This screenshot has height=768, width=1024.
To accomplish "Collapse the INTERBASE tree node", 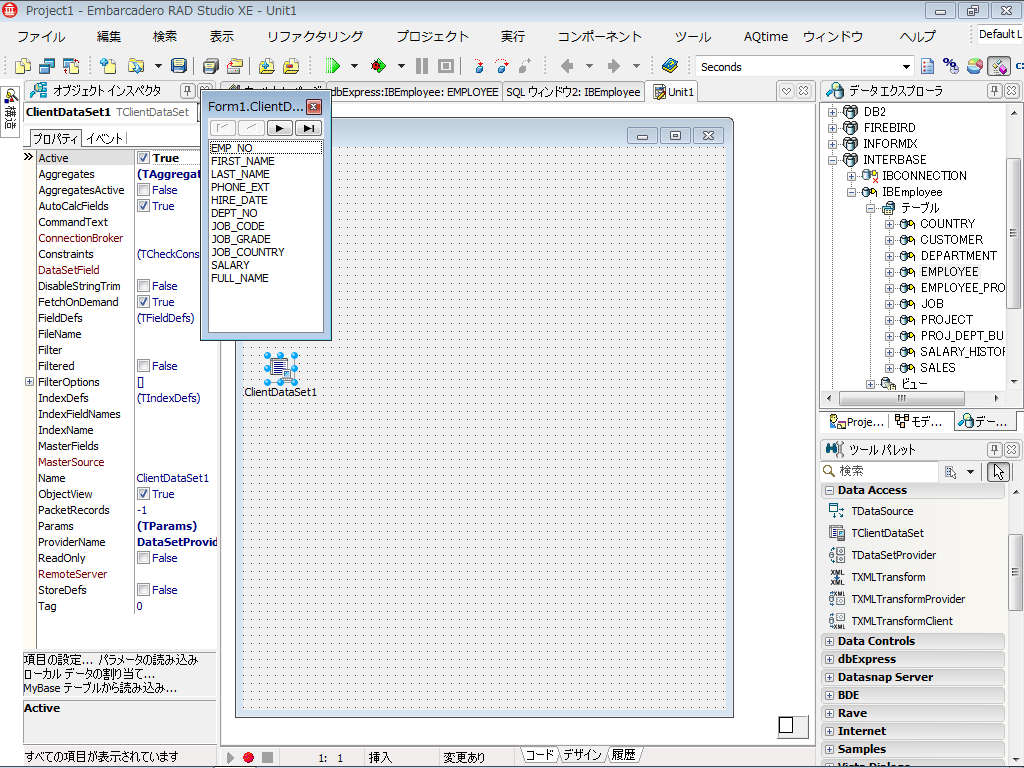I will pos(832,160).
